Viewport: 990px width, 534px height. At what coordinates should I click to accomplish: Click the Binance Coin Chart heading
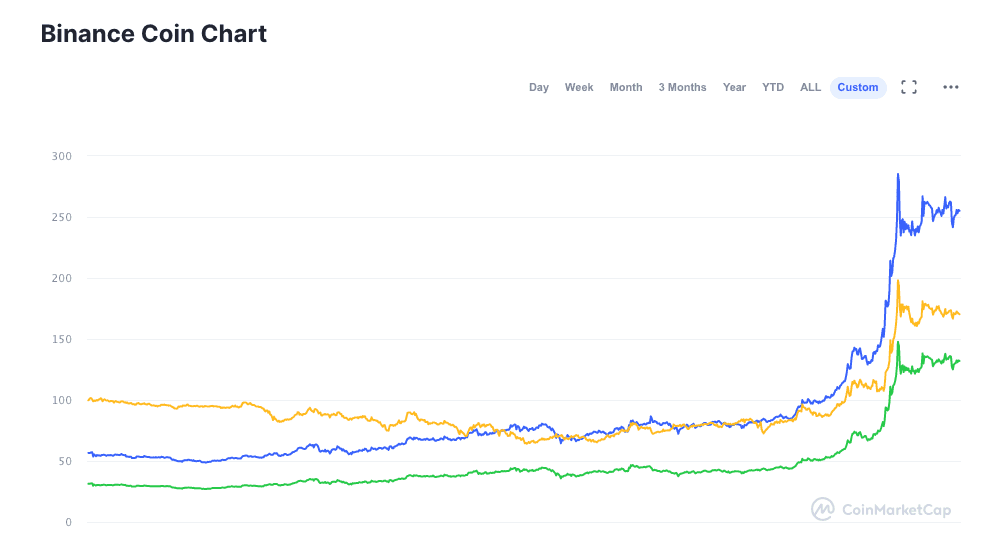(153, 34)
